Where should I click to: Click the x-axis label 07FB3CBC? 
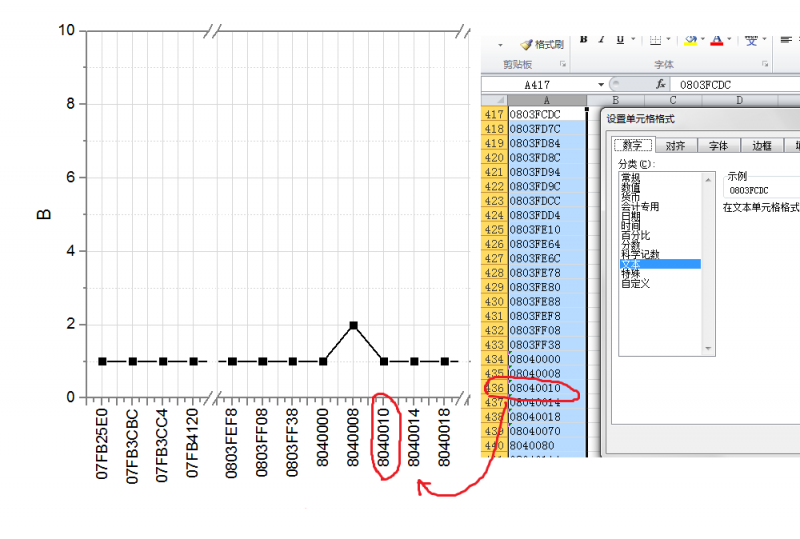click(x=132, y=446)
